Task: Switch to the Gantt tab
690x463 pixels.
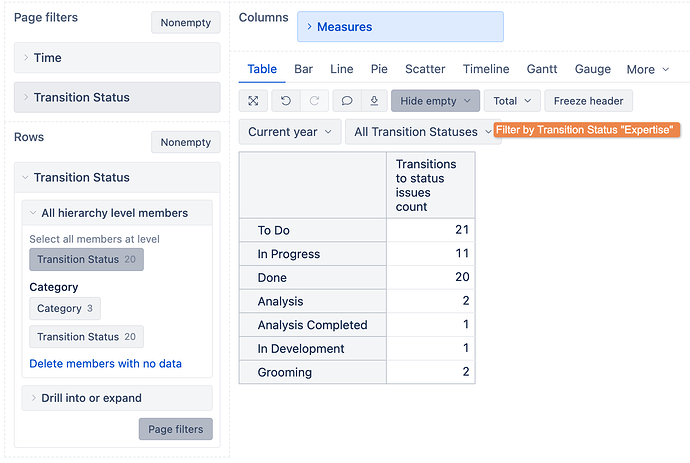Action: click(541, 69)
